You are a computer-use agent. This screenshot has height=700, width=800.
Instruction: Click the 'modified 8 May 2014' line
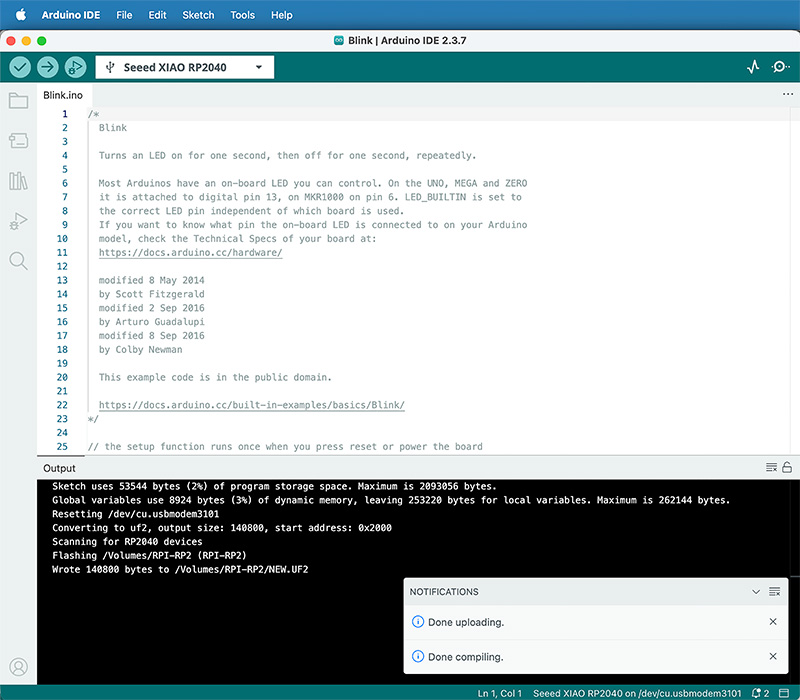click(152, 280)
